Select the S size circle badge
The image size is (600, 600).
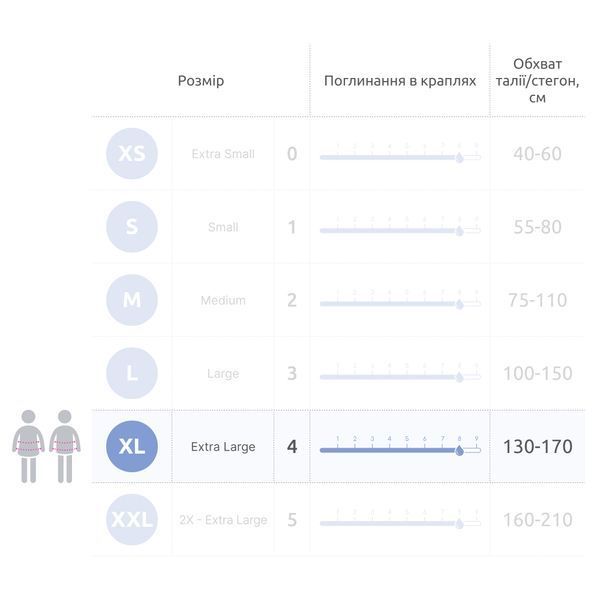(x=132, y=227)
